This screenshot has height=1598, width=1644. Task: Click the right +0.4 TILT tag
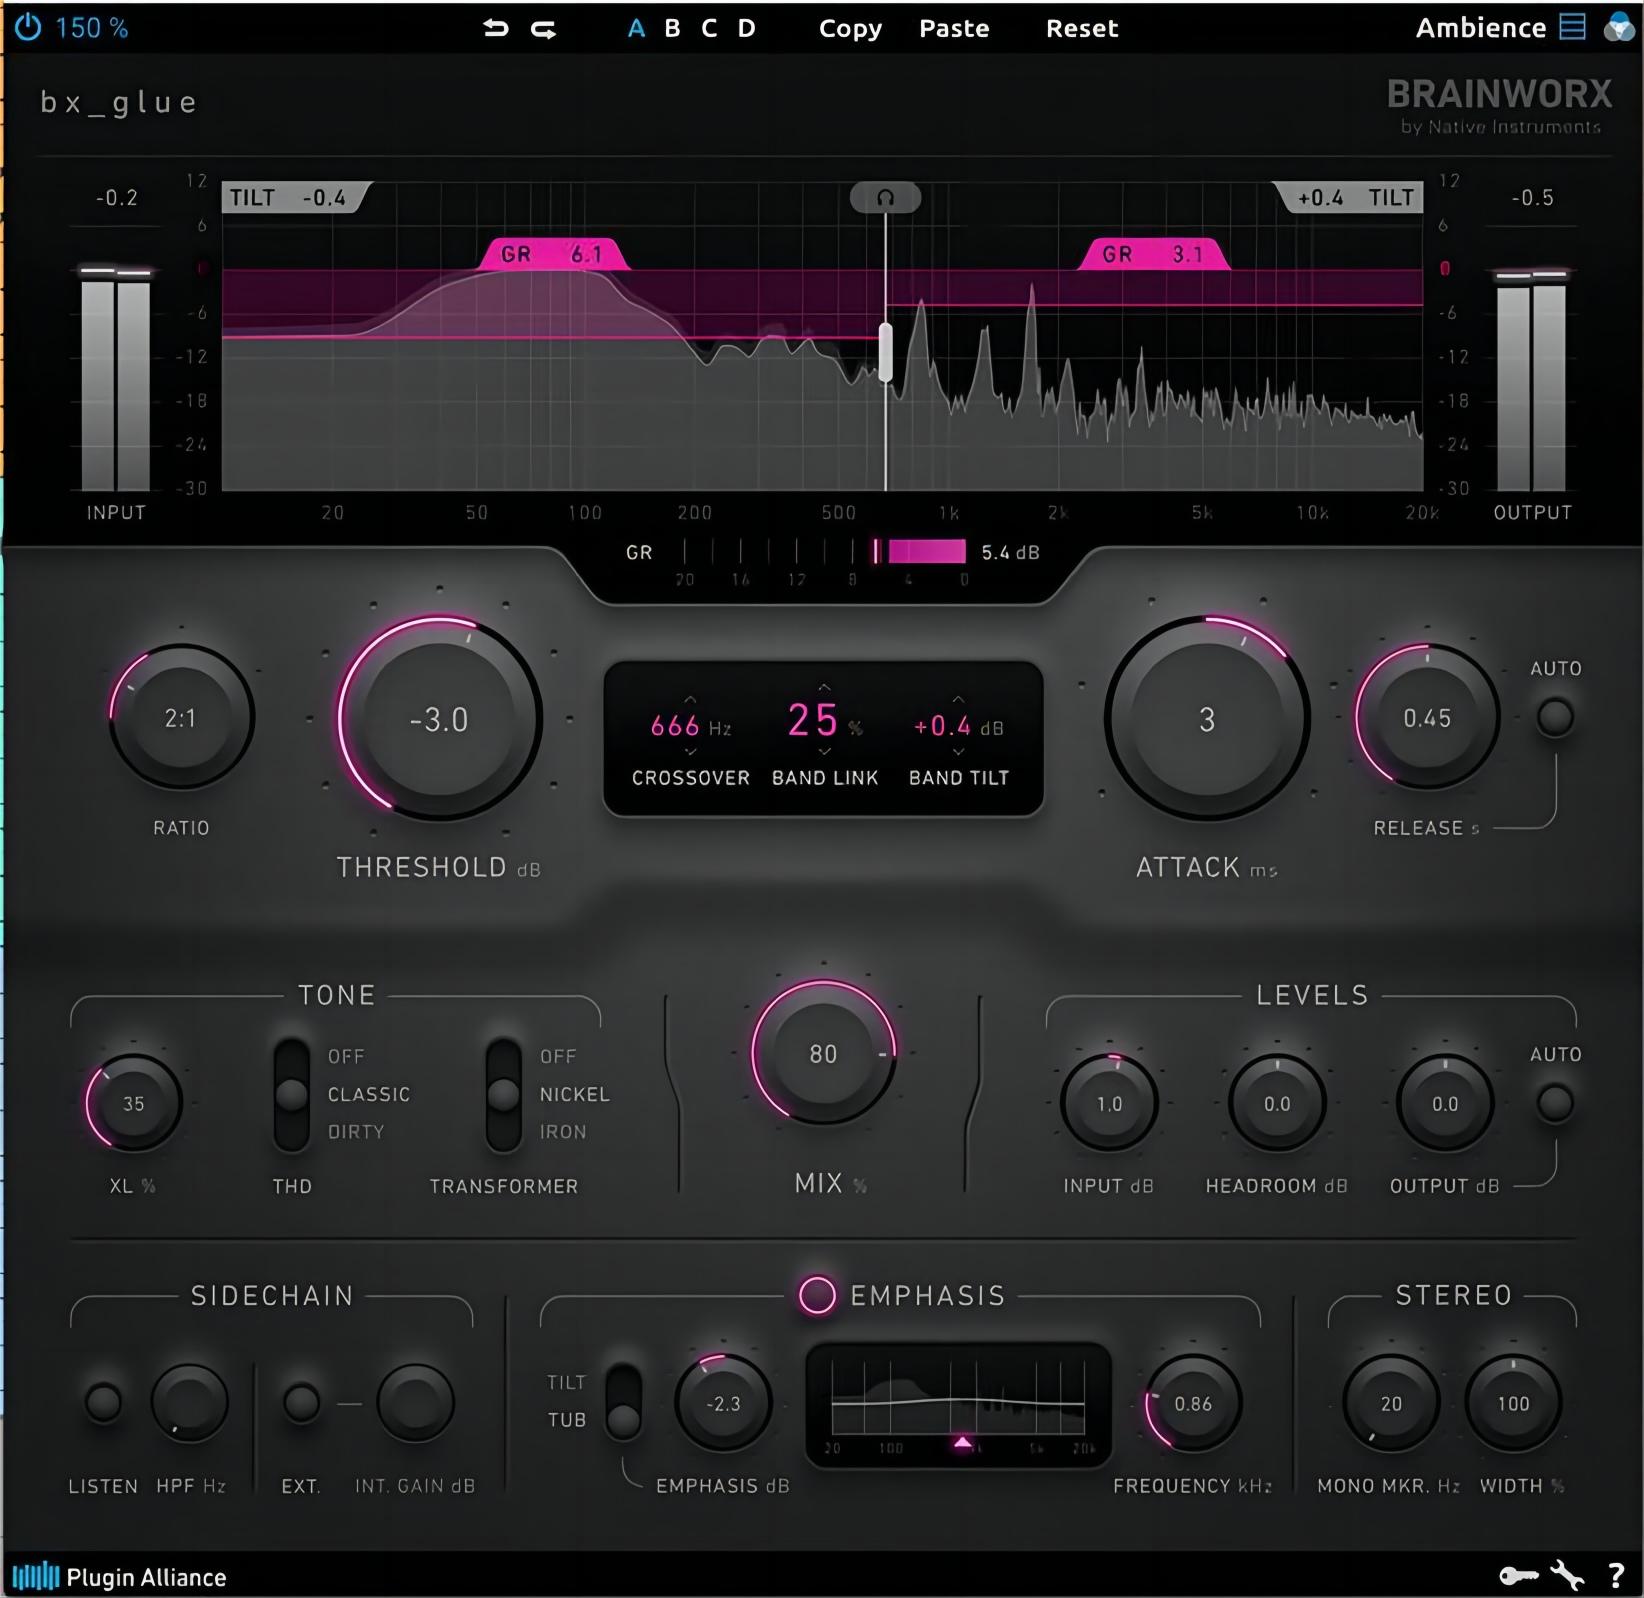(x=1348, y=197)
